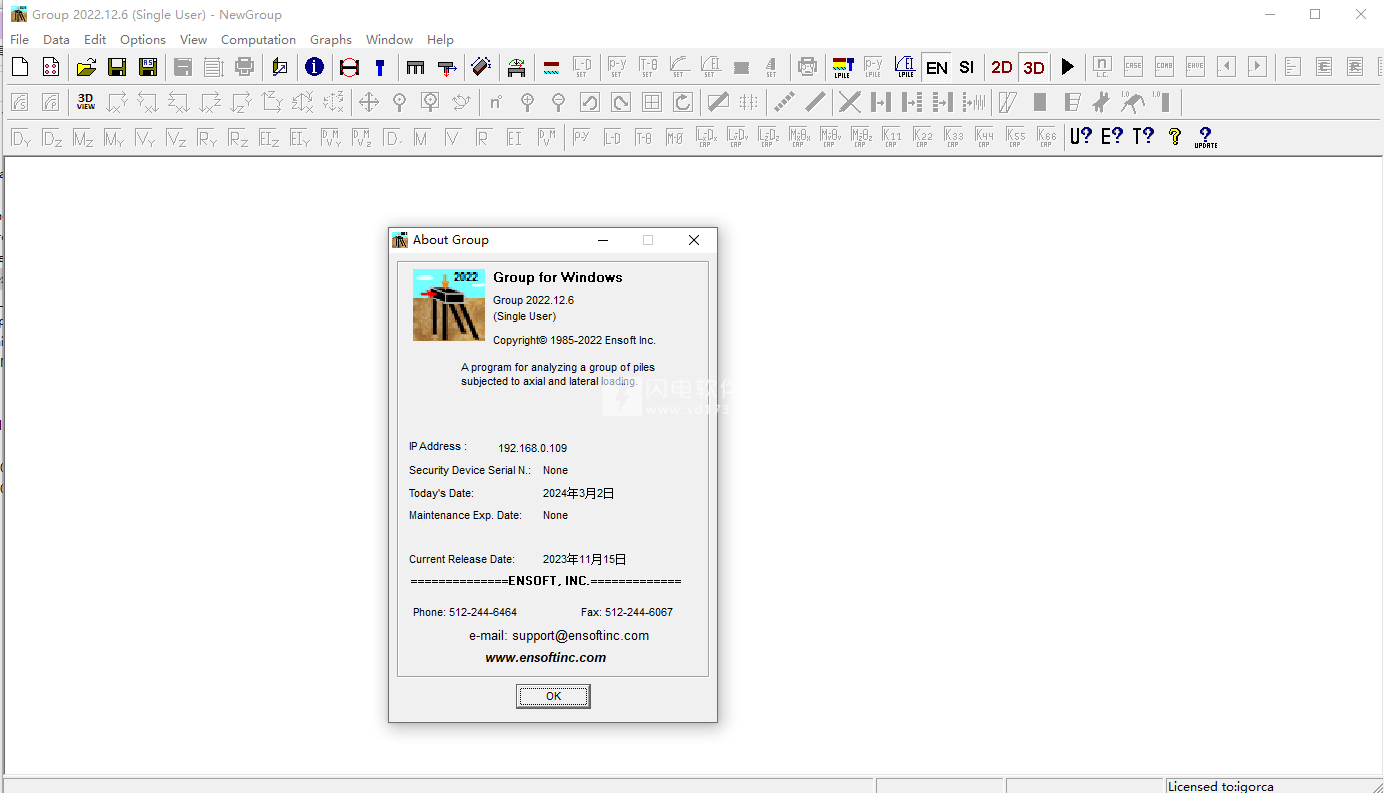Open the Computation menu
This screenshot has height=793, width=1384.
coord(258,40)
